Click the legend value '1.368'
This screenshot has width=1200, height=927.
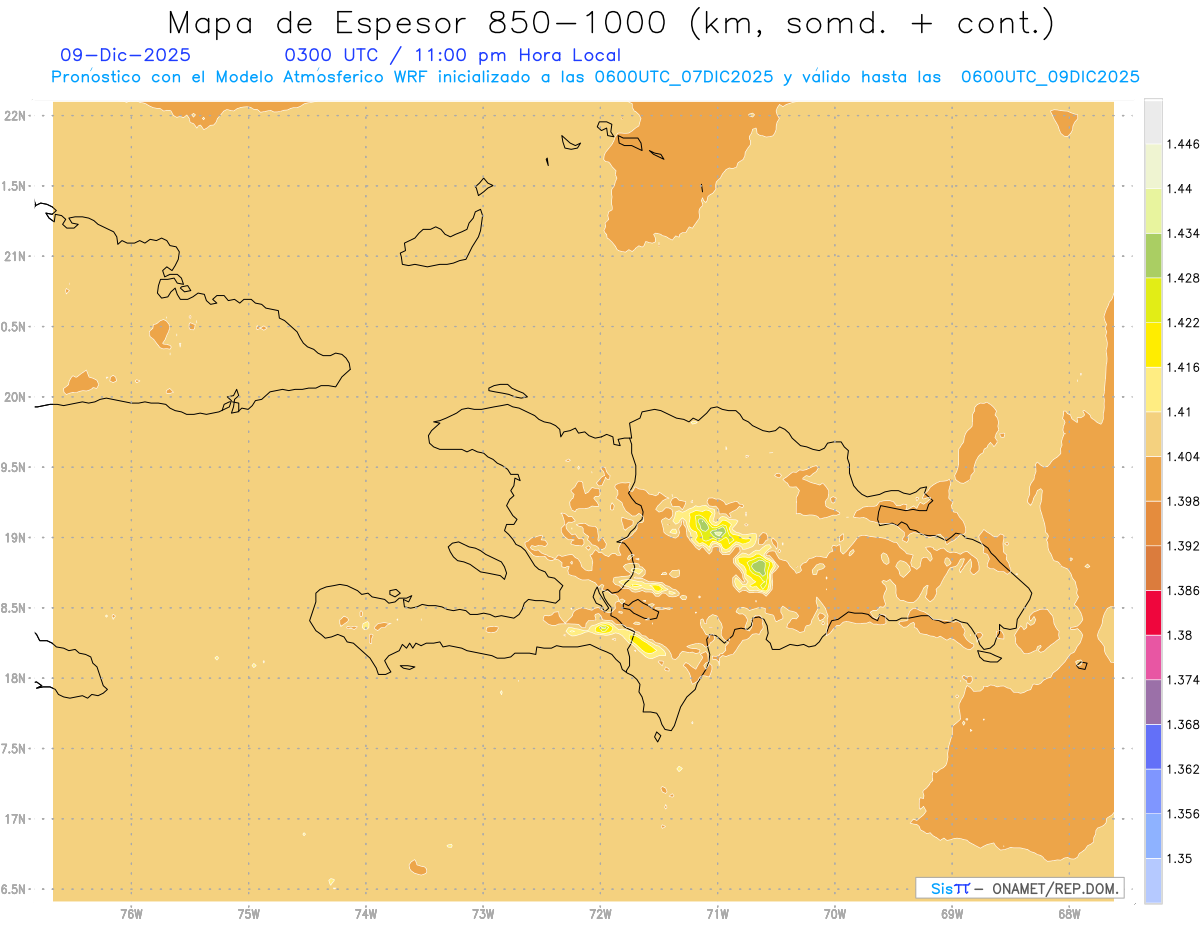tap(1182, 724)
